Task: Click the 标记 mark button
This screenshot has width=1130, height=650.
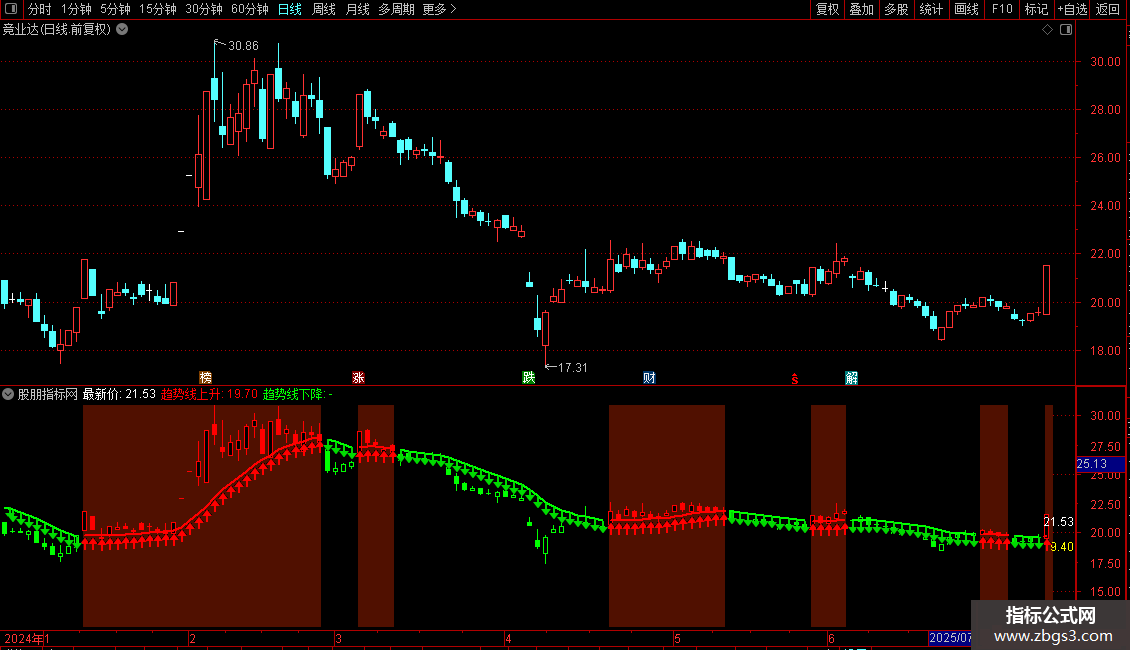Action: pos(1036,9)
